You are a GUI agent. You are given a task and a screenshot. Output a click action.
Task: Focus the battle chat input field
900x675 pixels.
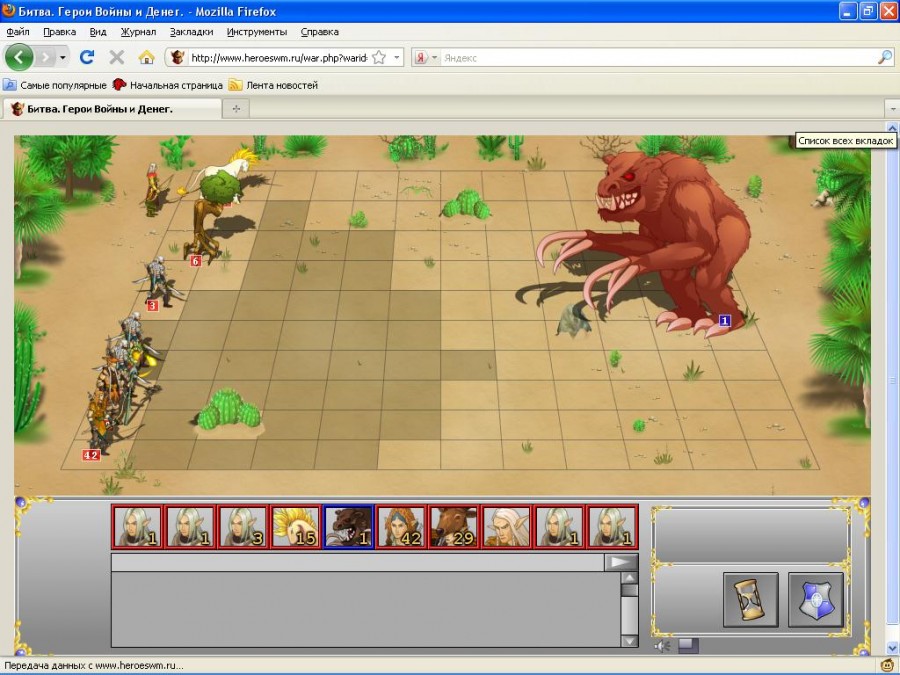358,562
